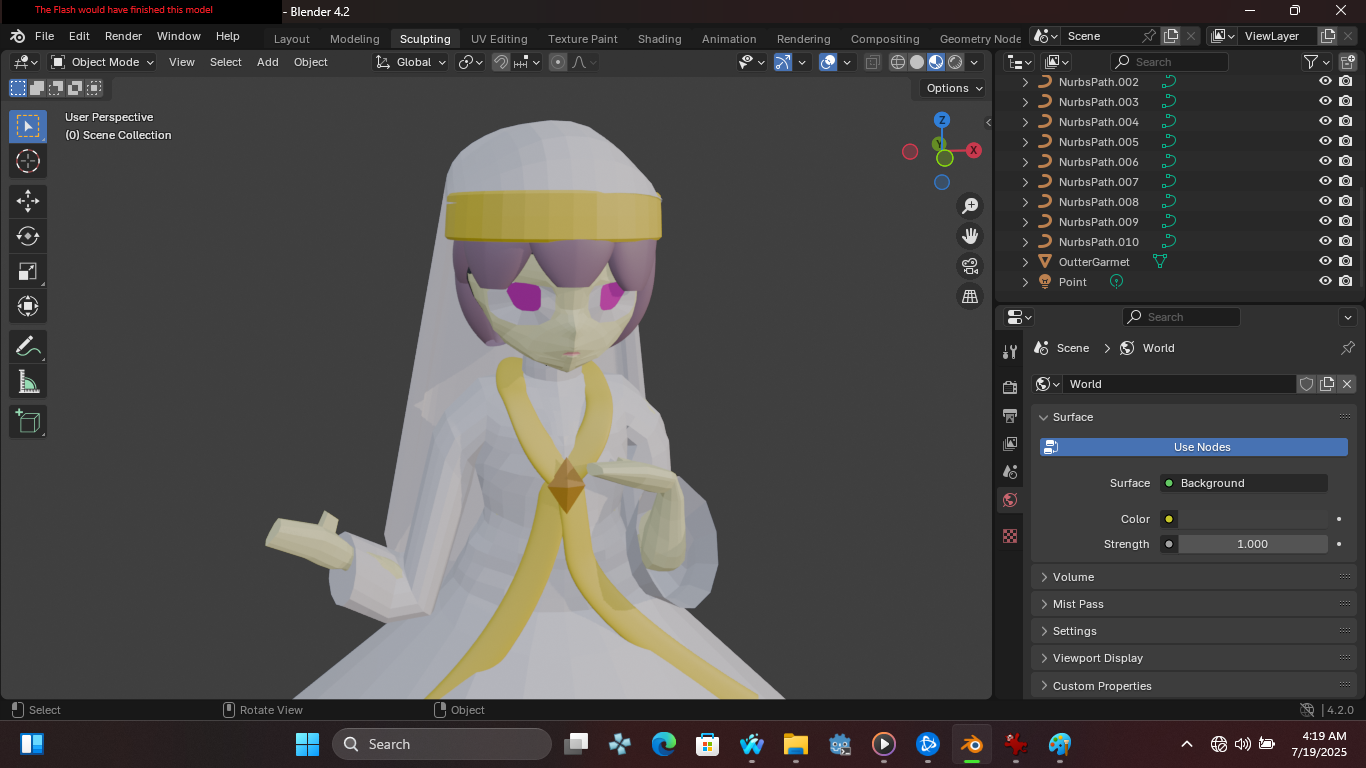Click the pan view hand icon
The image size is (1366, 768).
tap(969, 236)
